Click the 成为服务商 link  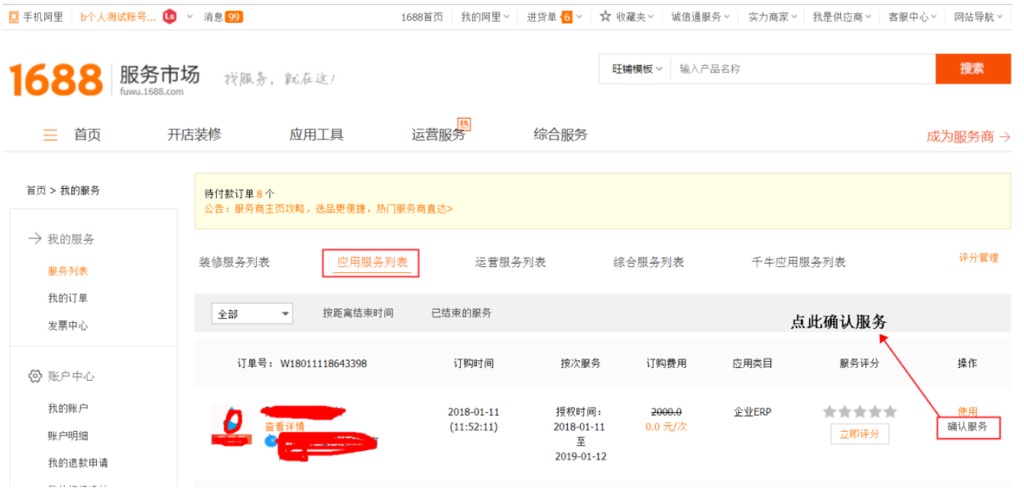coord(968,136)
